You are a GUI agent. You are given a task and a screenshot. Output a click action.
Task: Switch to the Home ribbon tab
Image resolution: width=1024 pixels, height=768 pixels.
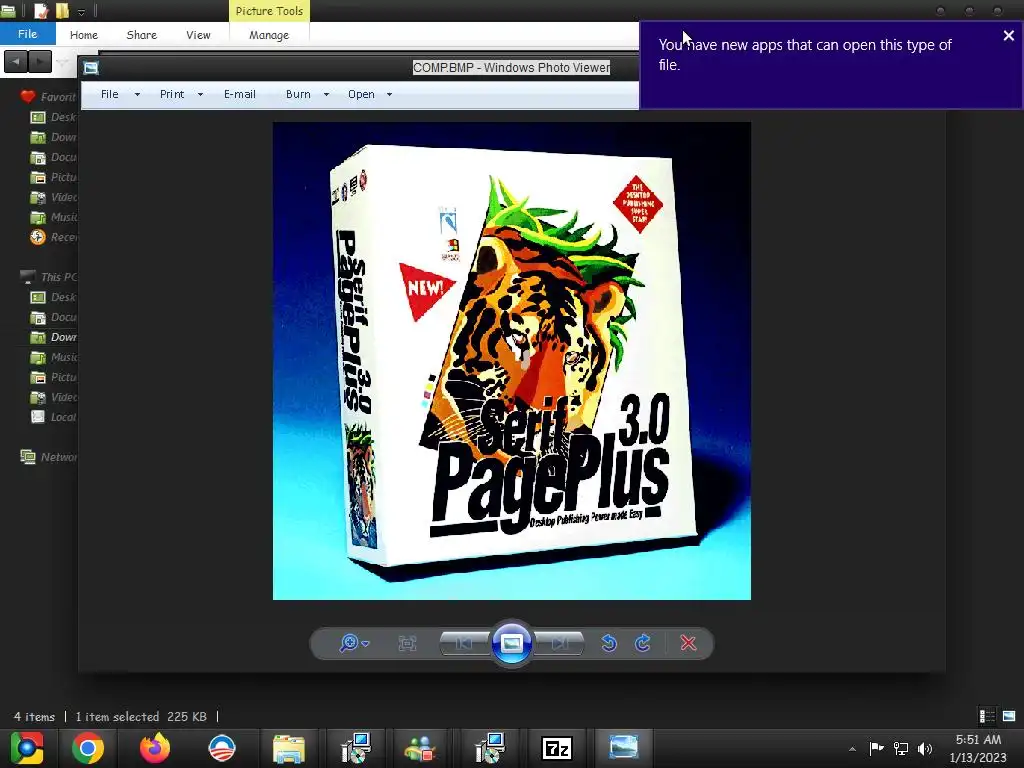84,35
